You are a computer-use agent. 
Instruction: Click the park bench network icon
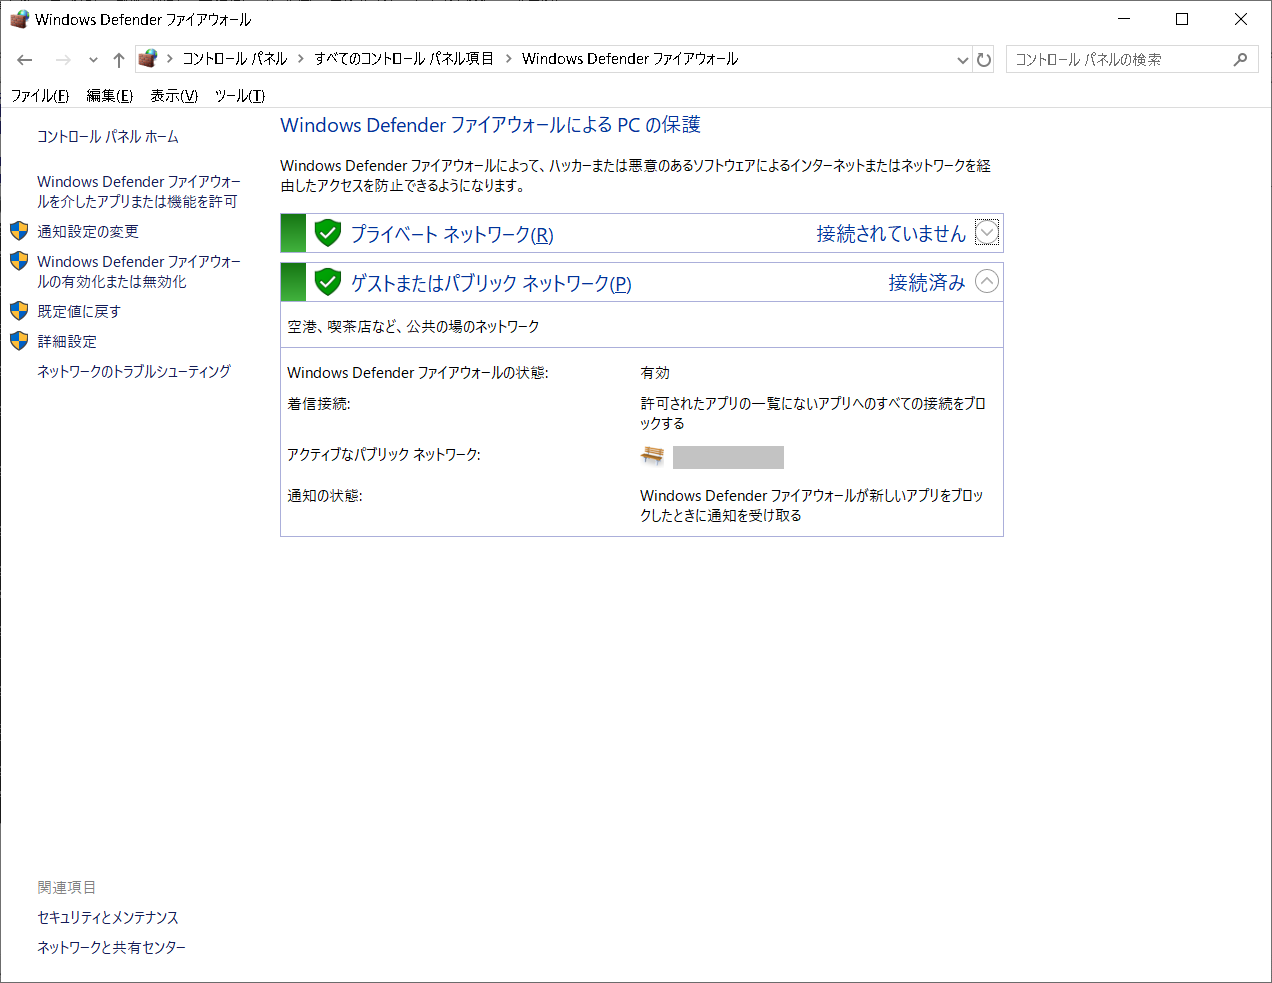(x=652, y=456)
